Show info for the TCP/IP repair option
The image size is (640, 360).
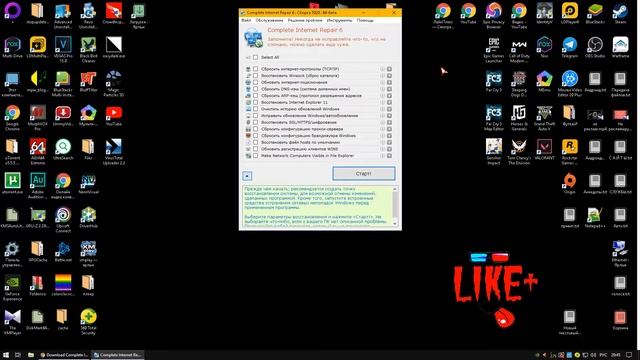(382, 69)
